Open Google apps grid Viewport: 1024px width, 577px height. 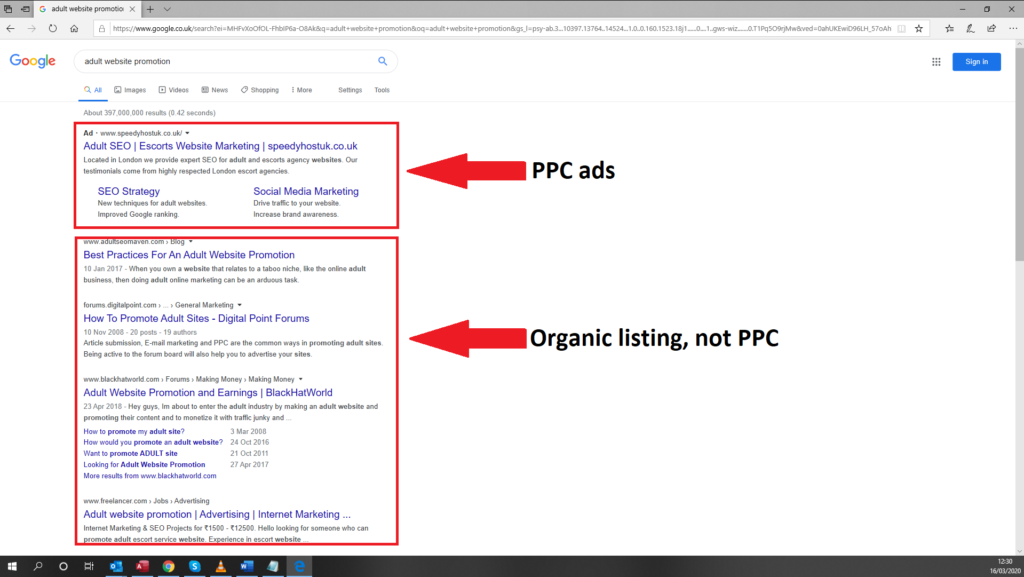tap(936, 61)
